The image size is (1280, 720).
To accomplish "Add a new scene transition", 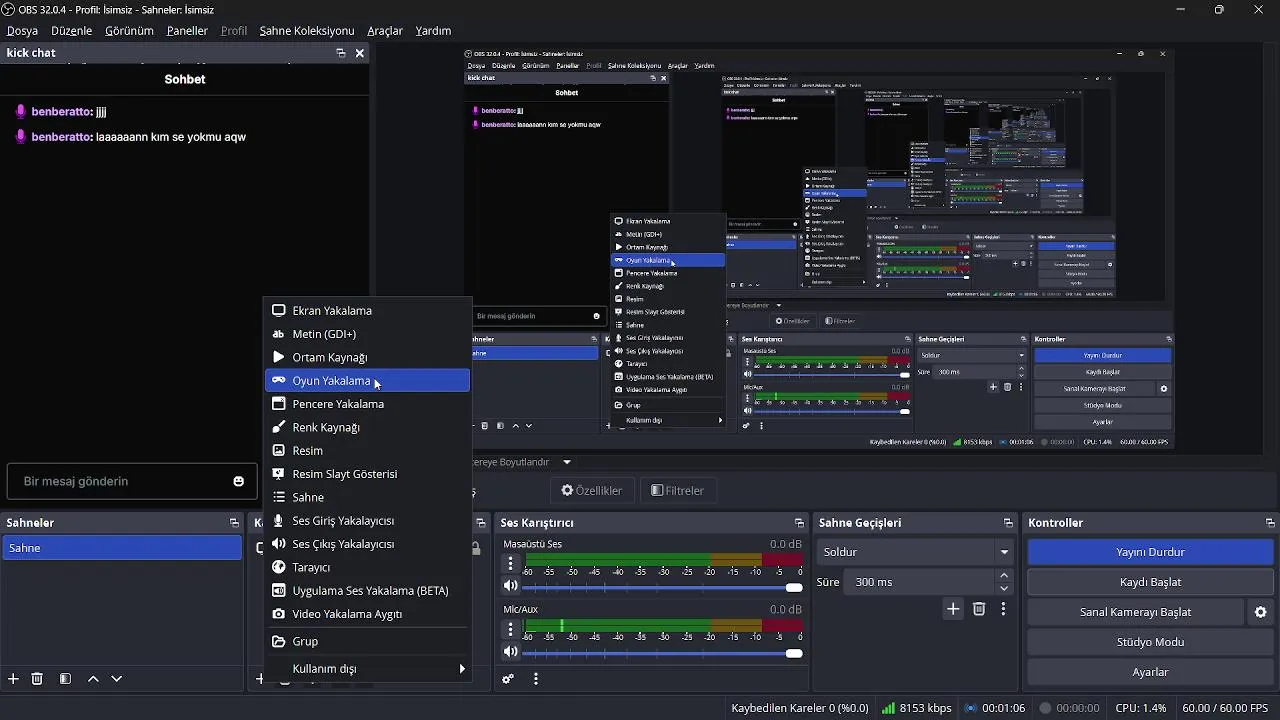I will [x=953, y=609].
